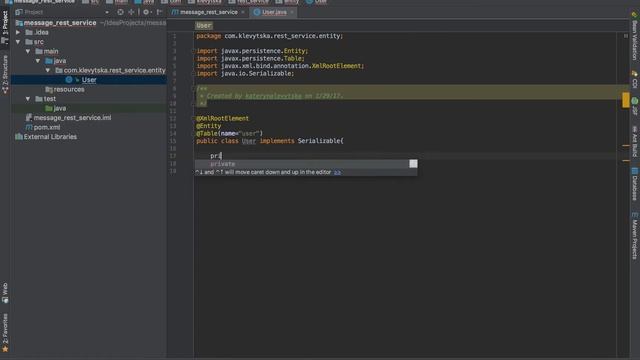
Task: Select com.klevytska.rest_service.entity package
Action: click(x=114, y=70)
